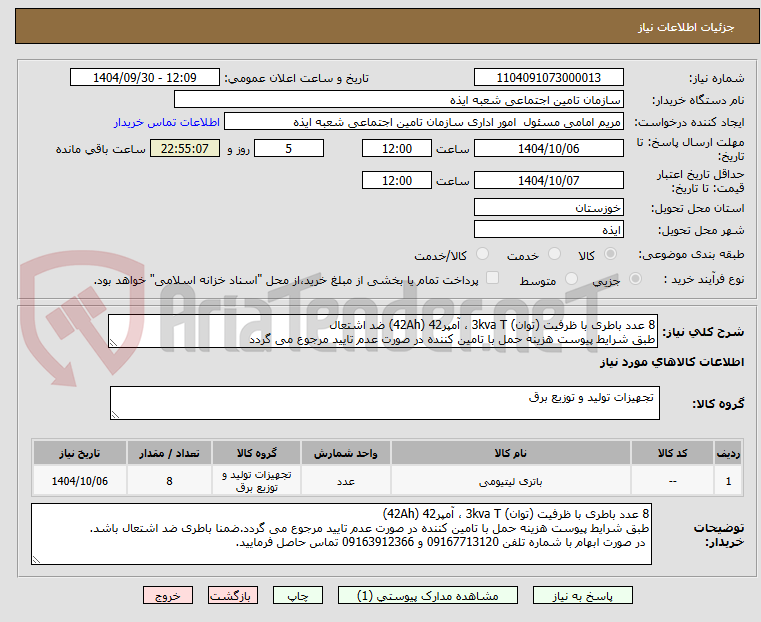The height and width of the screenshot is (622, 761).
Task: Click the باتری لیتیومی item name cell
Action: click(x=511, y=481)
